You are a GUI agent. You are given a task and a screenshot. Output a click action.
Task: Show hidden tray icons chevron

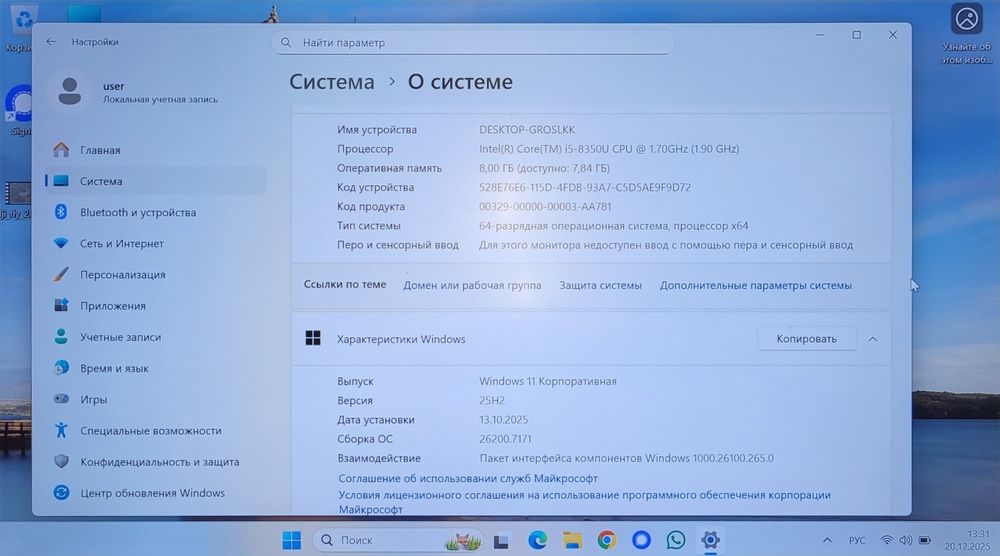(827, 541)
